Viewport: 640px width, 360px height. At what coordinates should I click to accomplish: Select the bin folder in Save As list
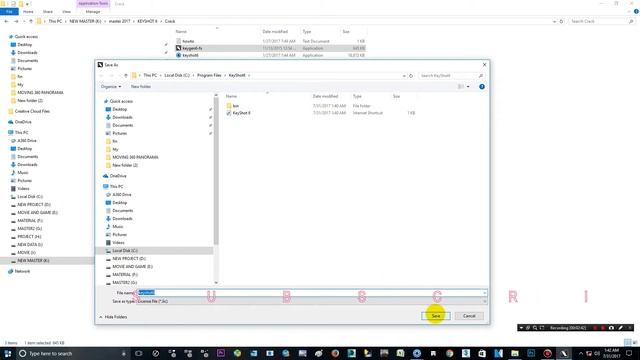(x=236, y=106)
